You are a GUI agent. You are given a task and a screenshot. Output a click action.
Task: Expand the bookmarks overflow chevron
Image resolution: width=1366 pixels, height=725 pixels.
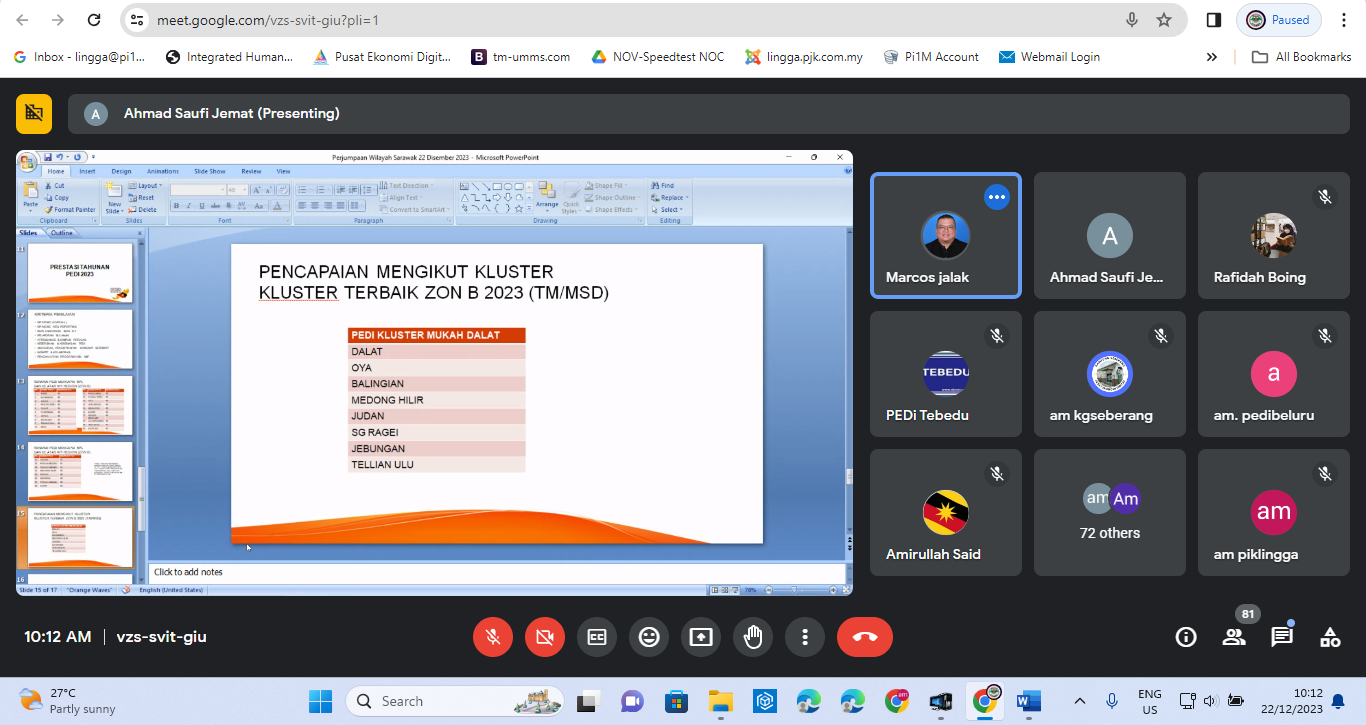point(1212,57)
